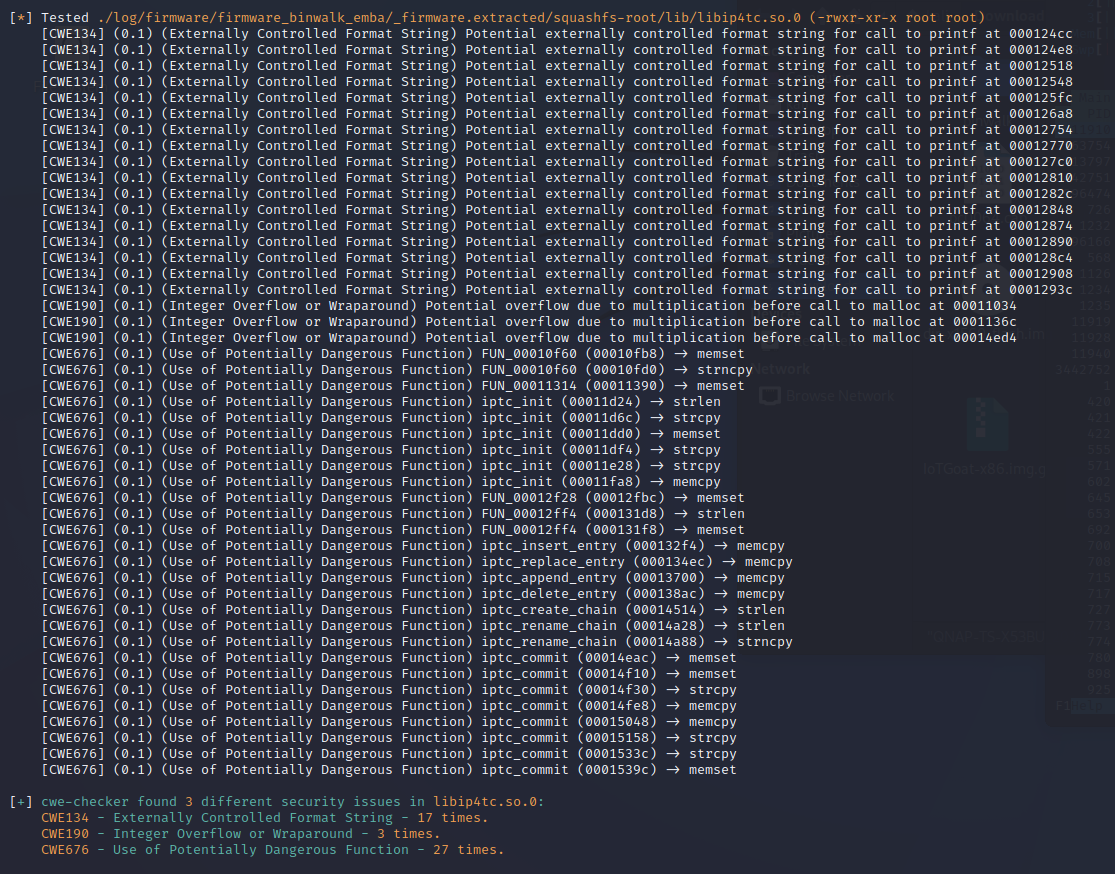The height and width of the screenshot is (874, 1115).
Task: Click the green [+] summary marker
Action: click(18, 801)
